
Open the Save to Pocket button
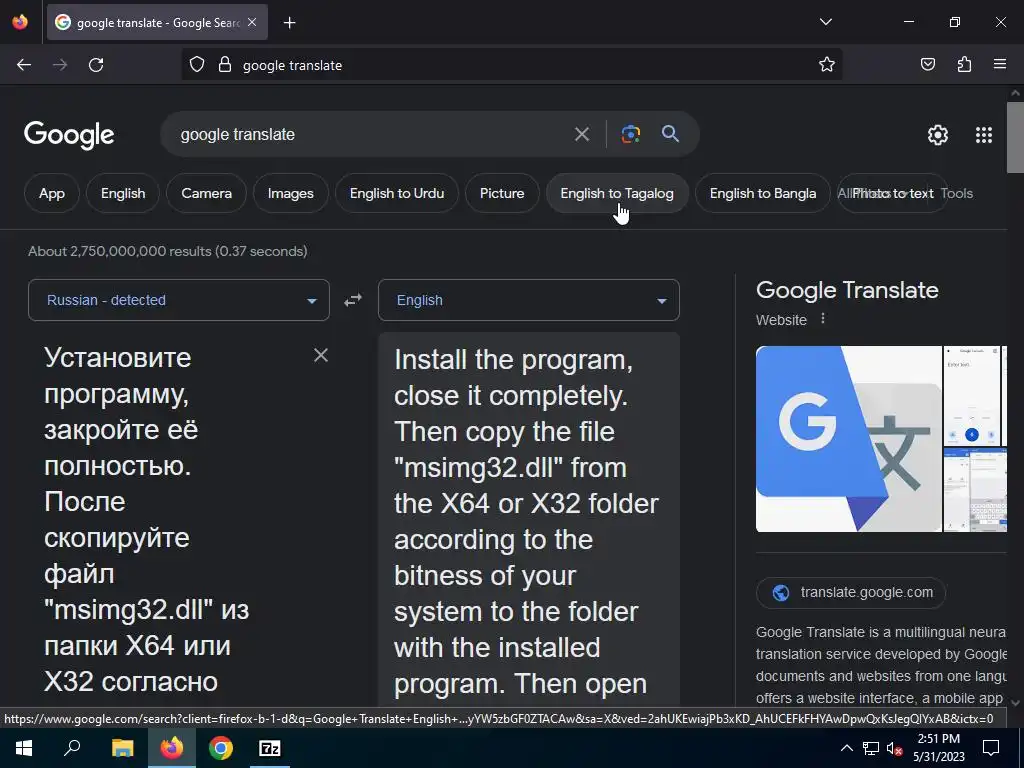[x=928, y=64]
